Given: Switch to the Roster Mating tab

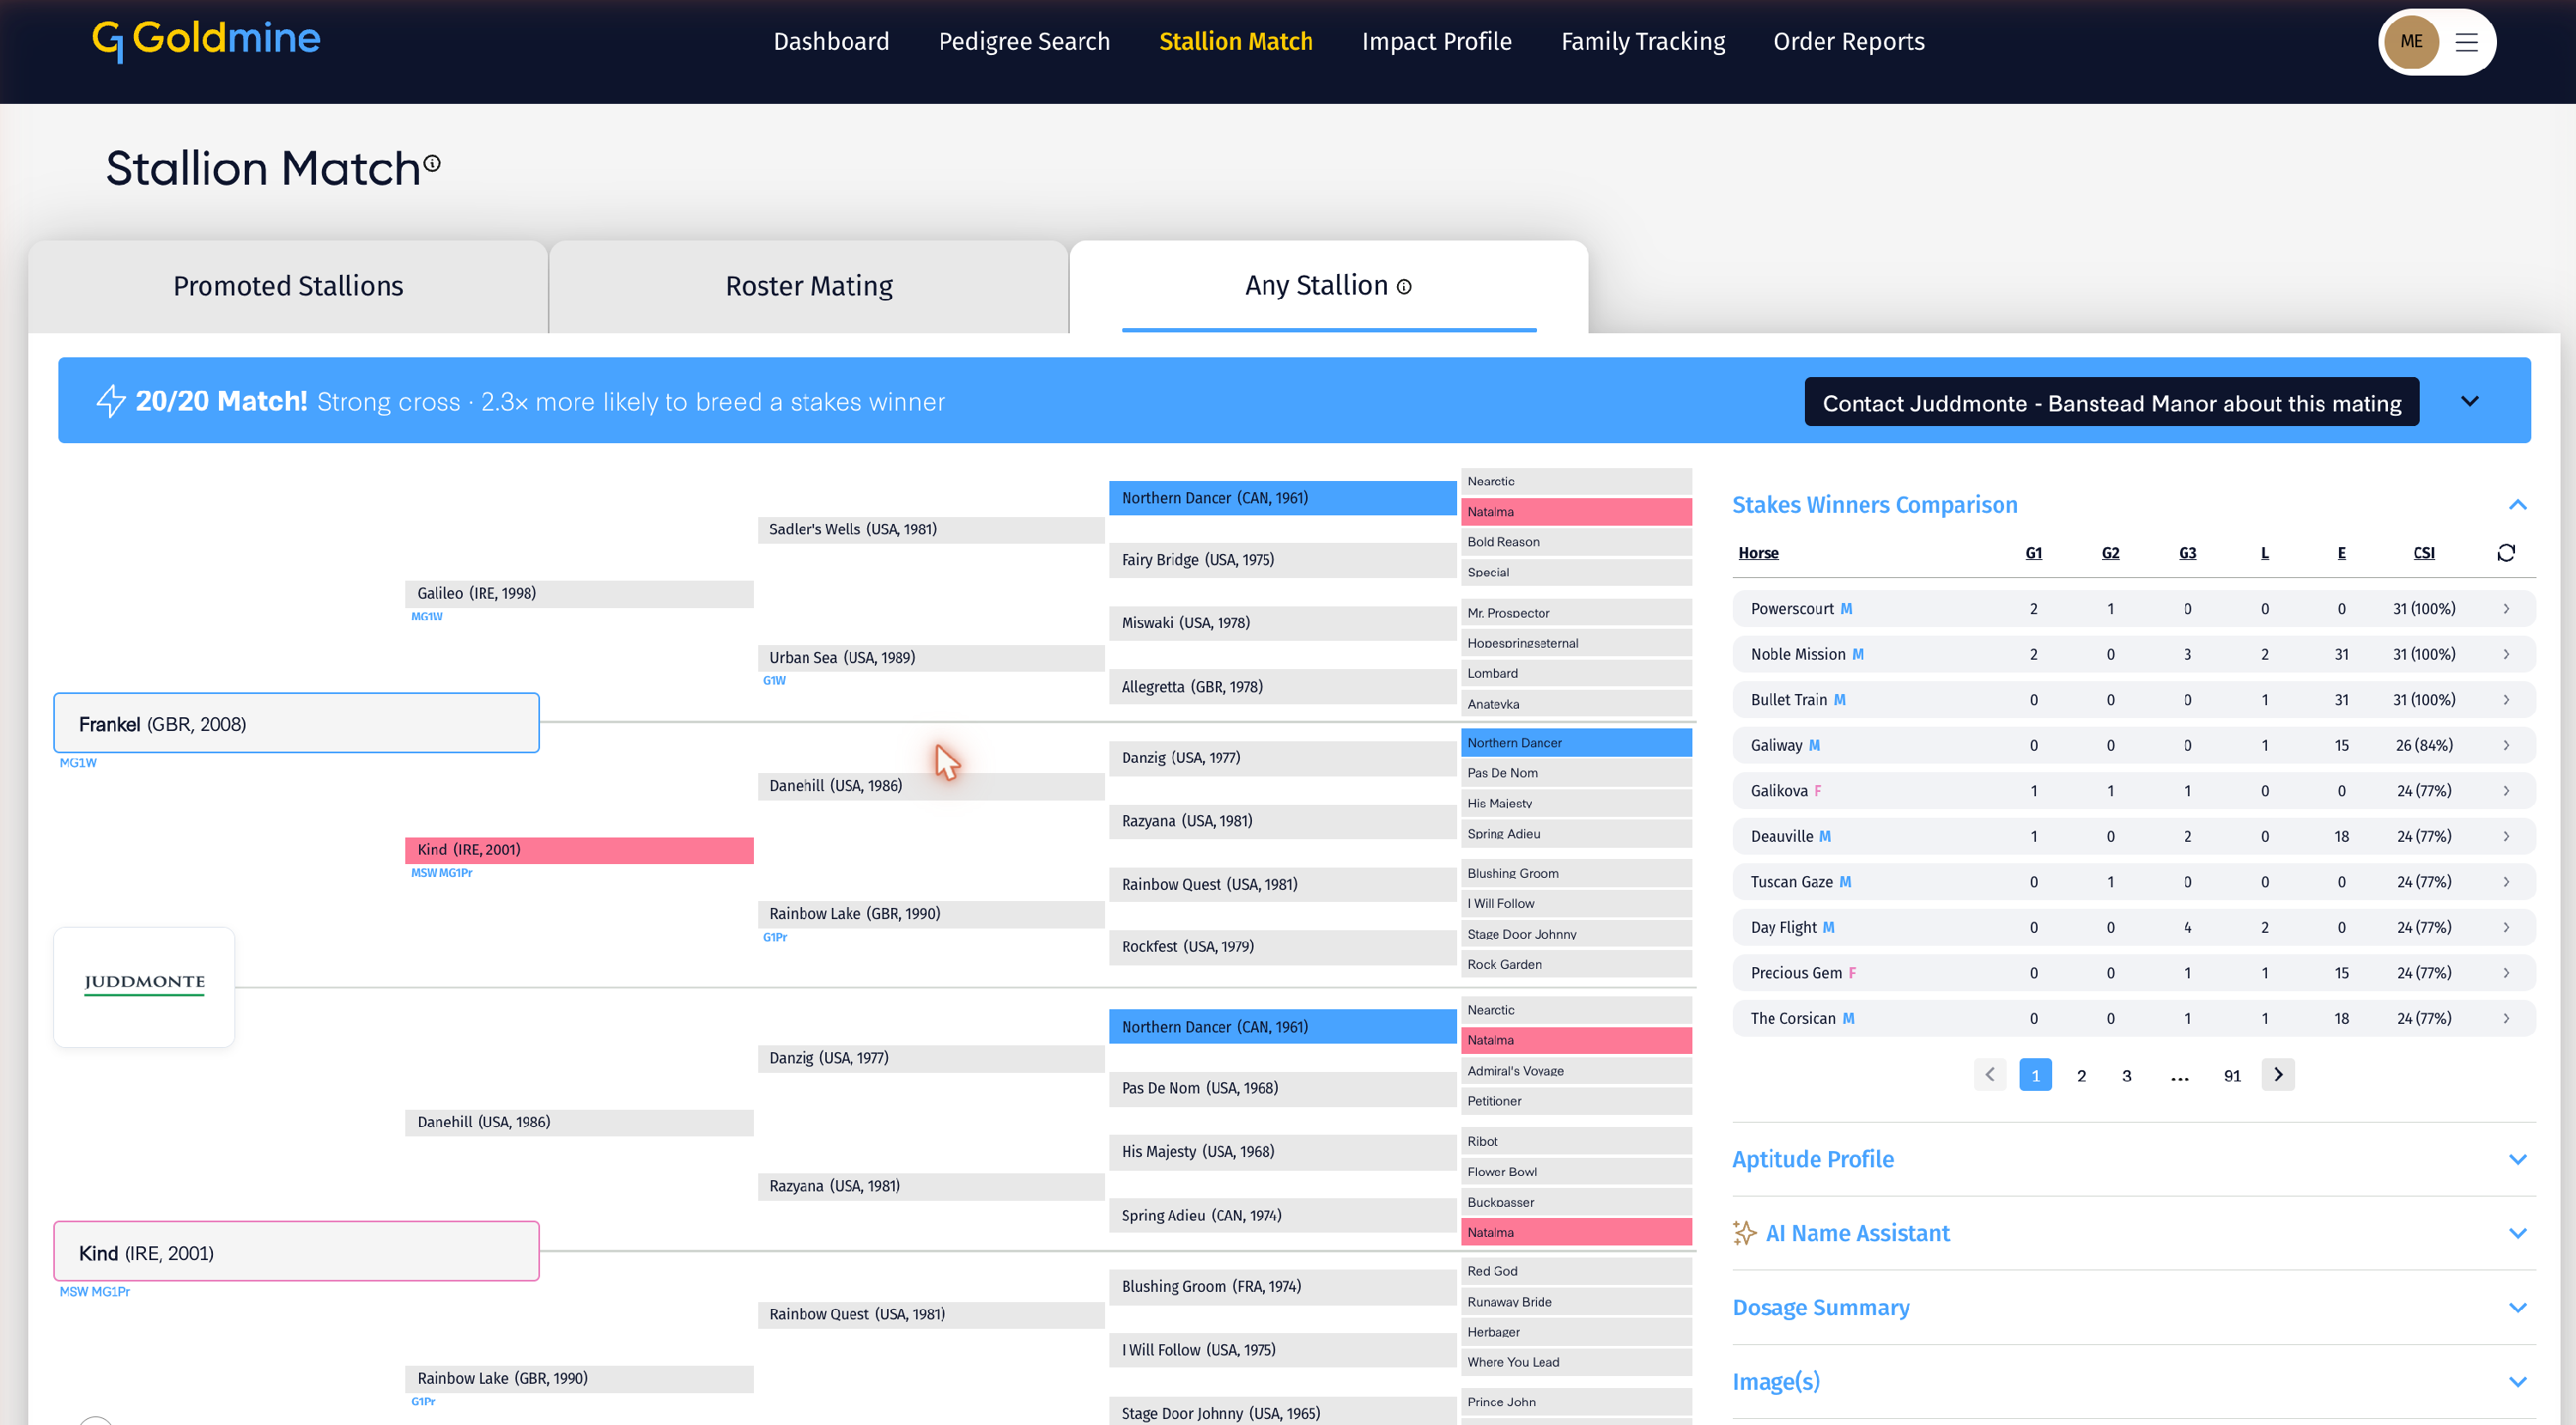Looking at the screenshot, I should pyautogui.click(x=809, y=287).
